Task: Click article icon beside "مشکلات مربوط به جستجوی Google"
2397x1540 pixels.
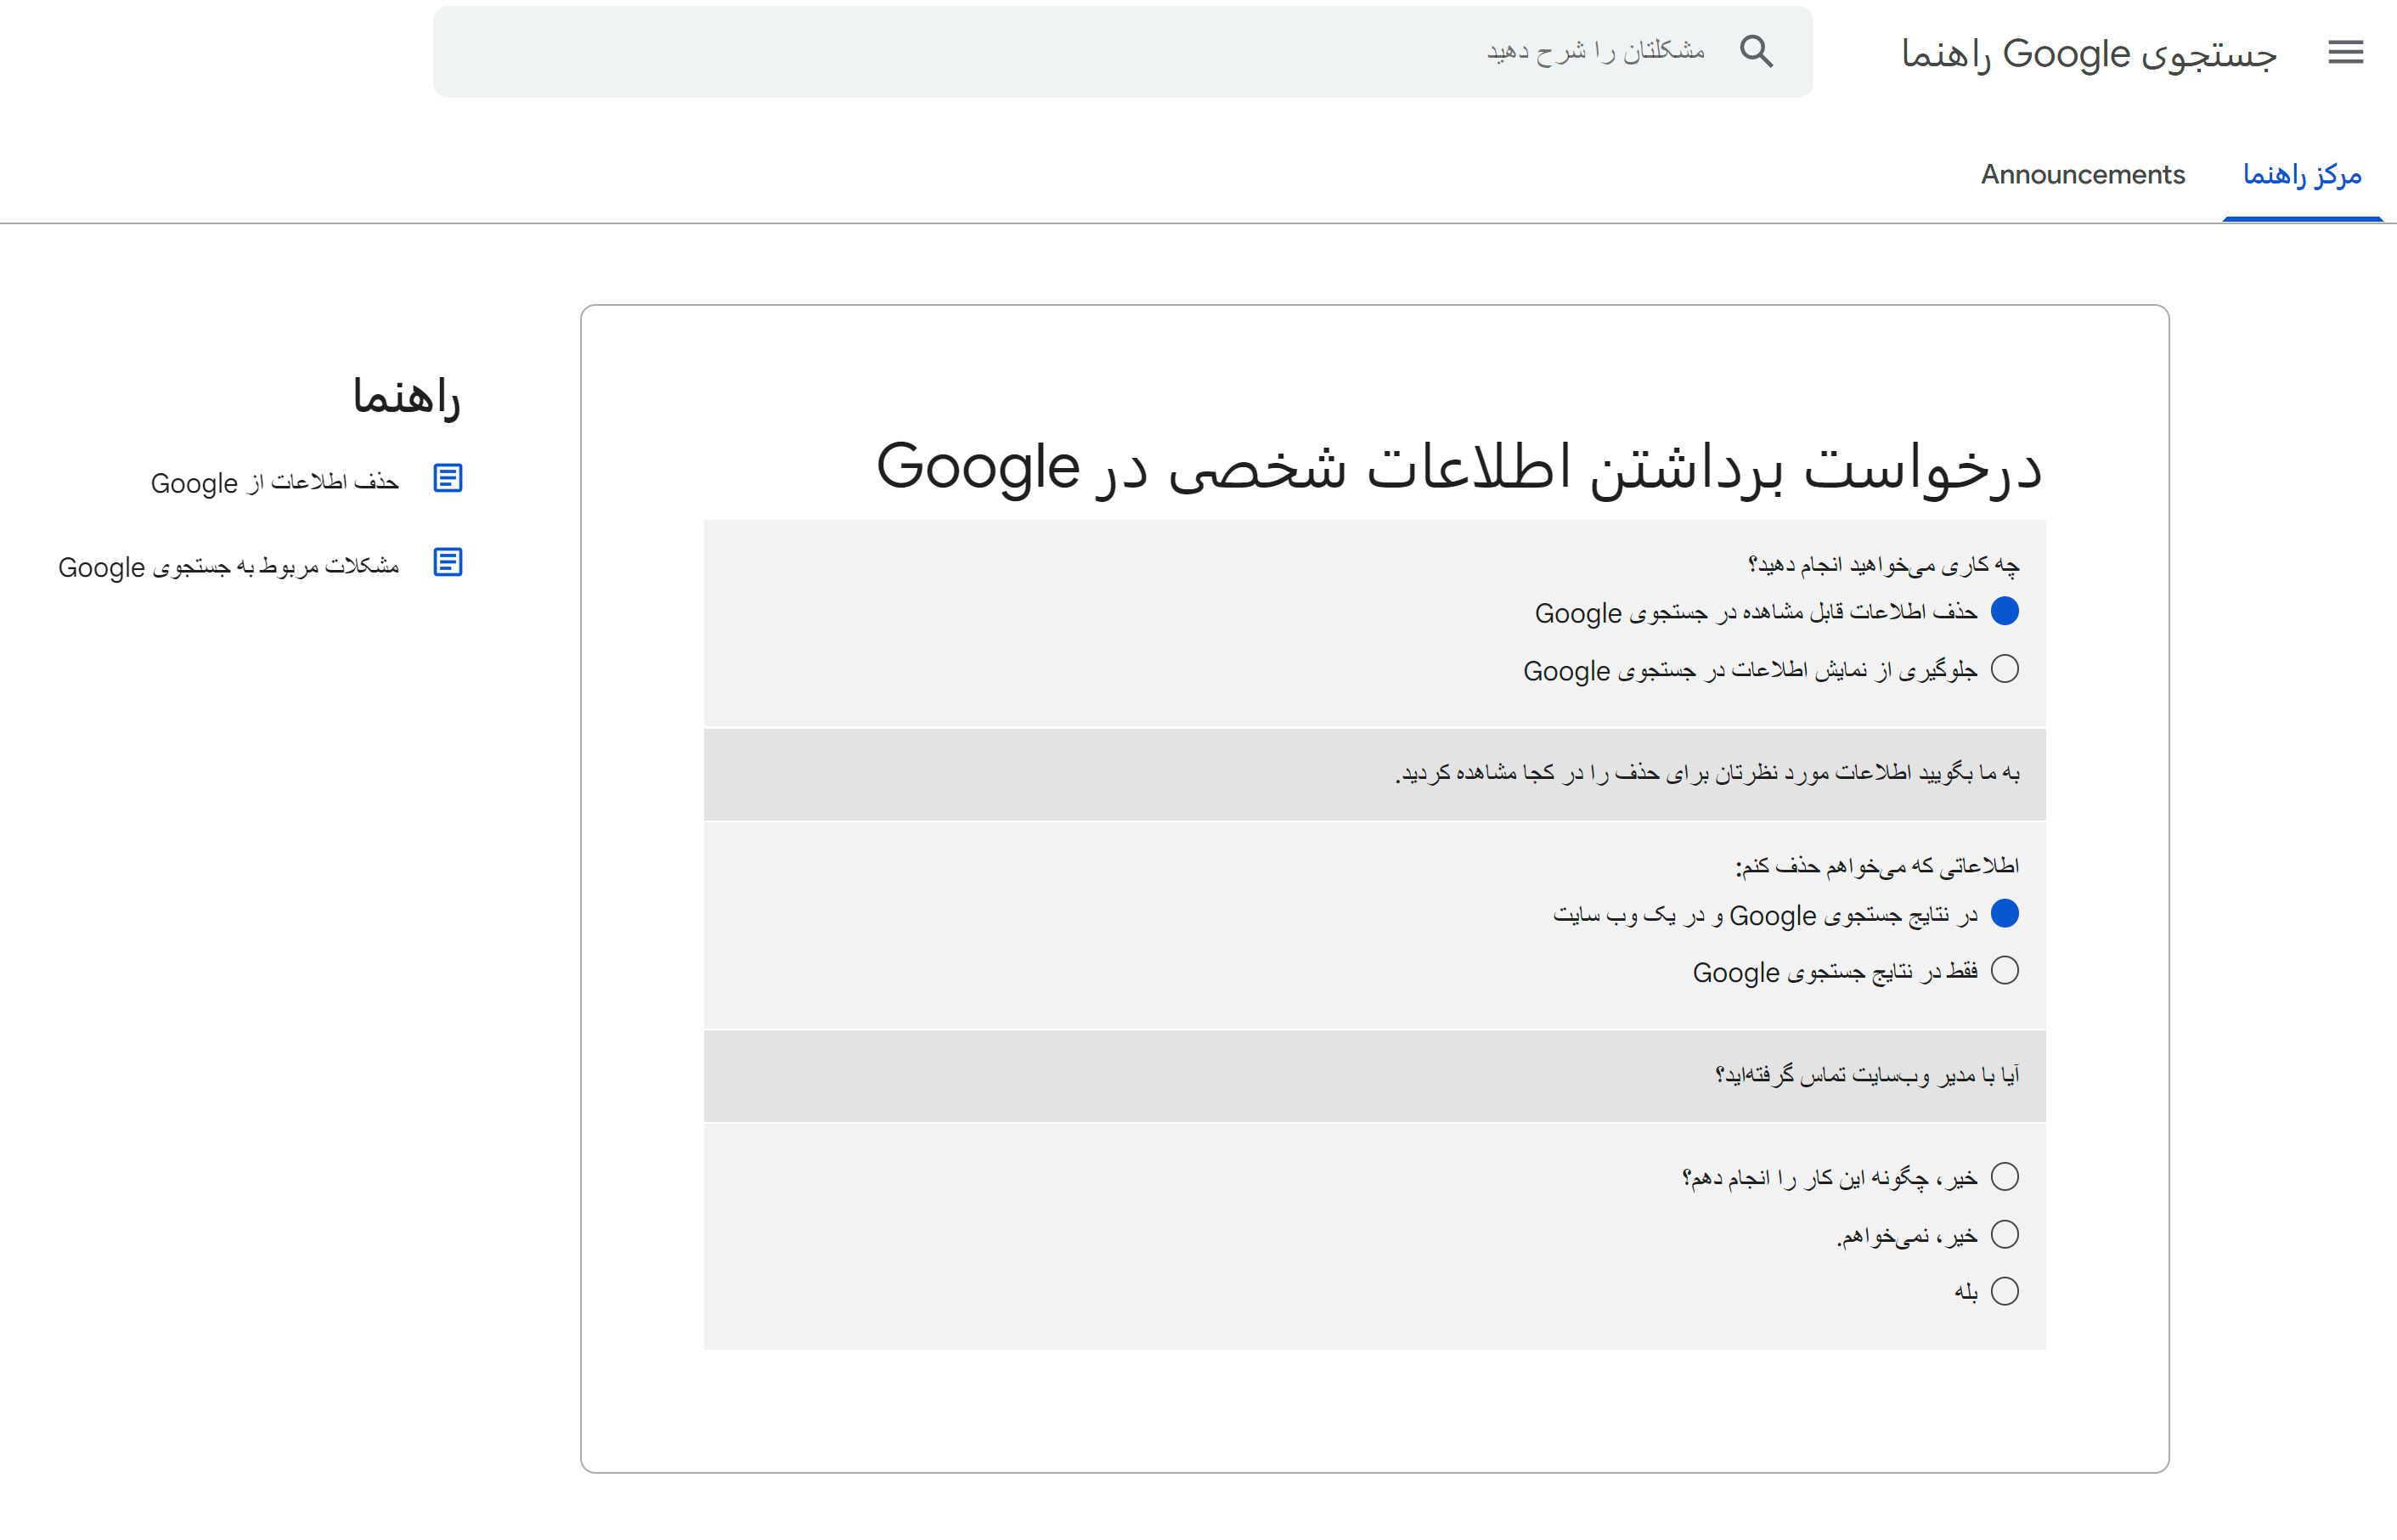Action: click(447, 563)
